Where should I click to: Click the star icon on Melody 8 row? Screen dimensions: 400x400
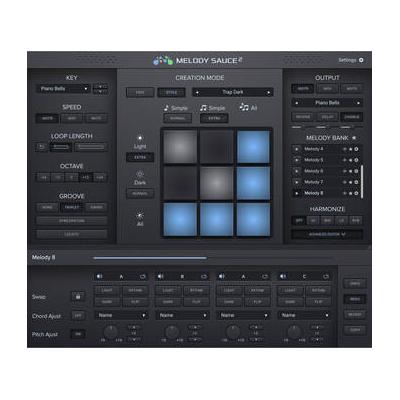point(350,193)
